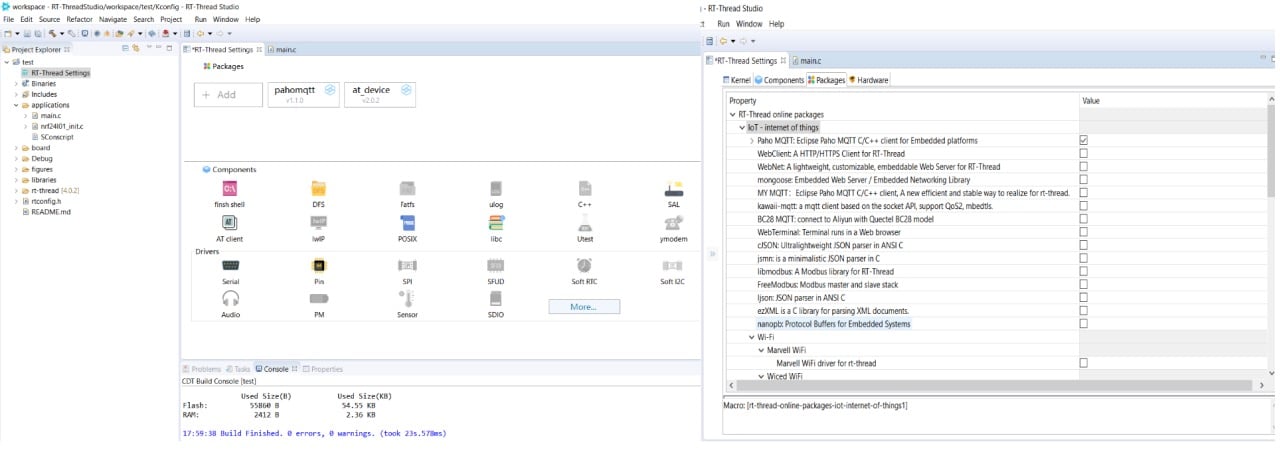Collapse the Marvell WiFi tree node
The width and height of the screenshot is (1280, 455).
tap(758, 350)
